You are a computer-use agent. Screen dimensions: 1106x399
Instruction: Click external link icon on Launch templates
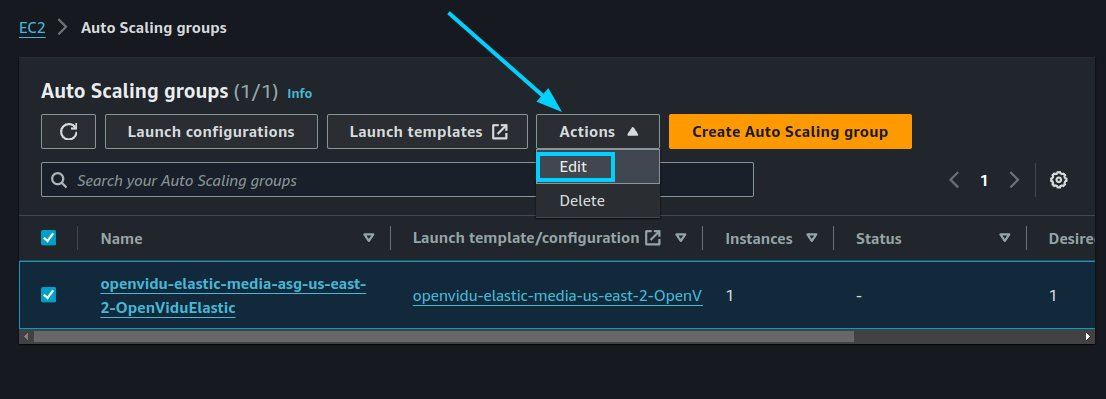[x=499, y=132]
